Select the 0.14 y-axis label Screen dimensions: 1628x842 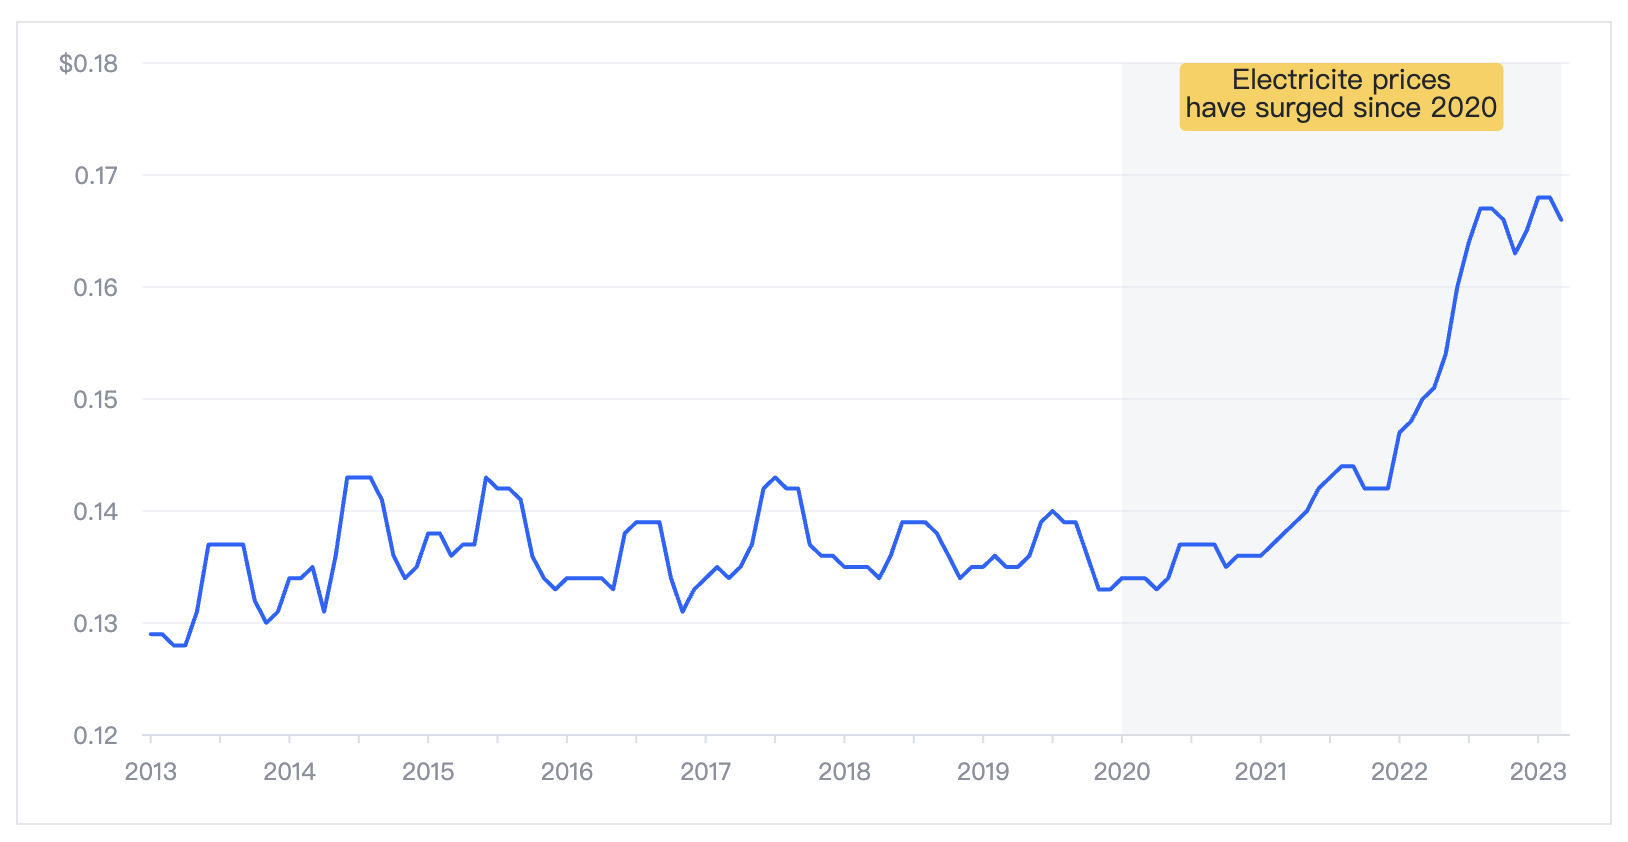pyautogui.click(x=96, y=512)
